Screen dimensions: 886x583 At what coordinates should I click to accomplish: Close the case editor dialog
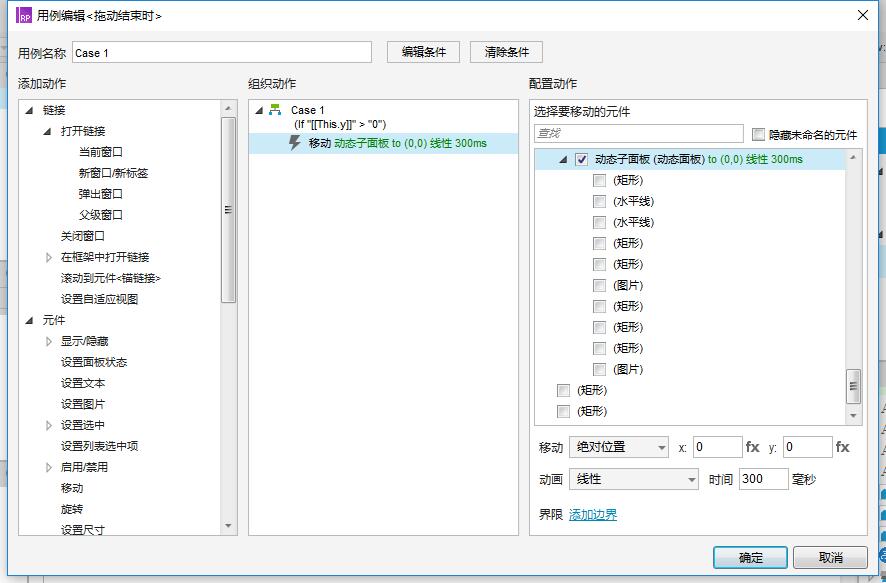[x=863, y=15]
